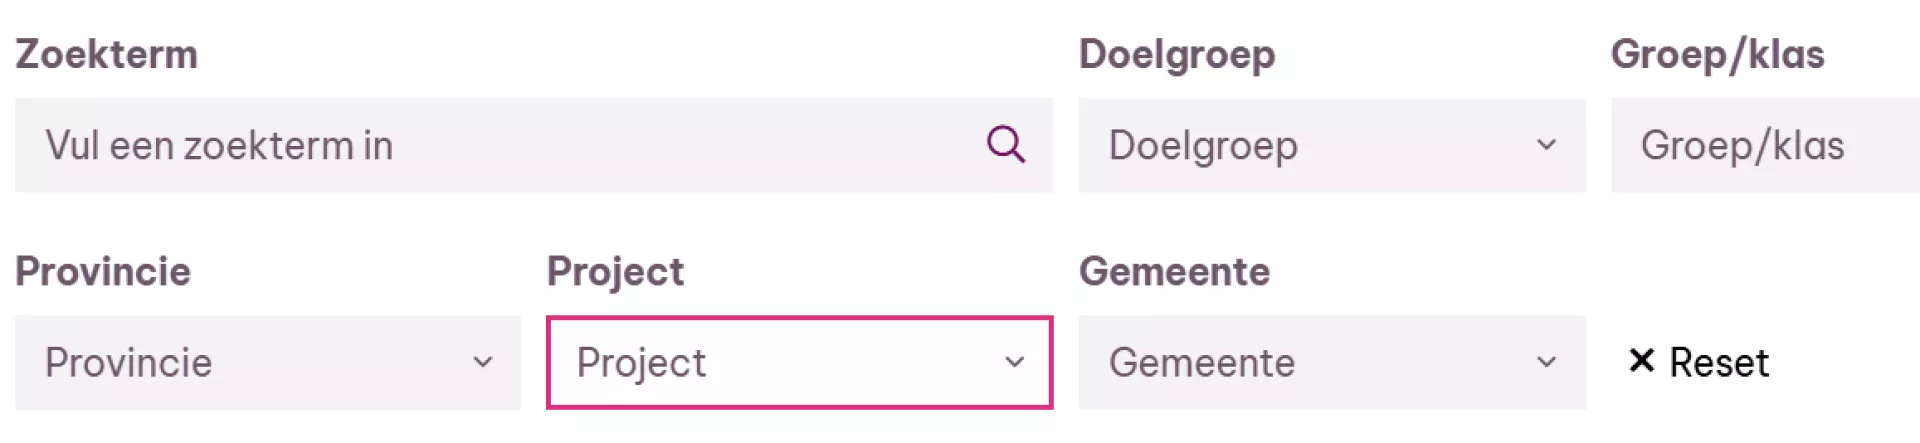Open the Doelgroep select box
The image size is (1920, 443).
1300,145
